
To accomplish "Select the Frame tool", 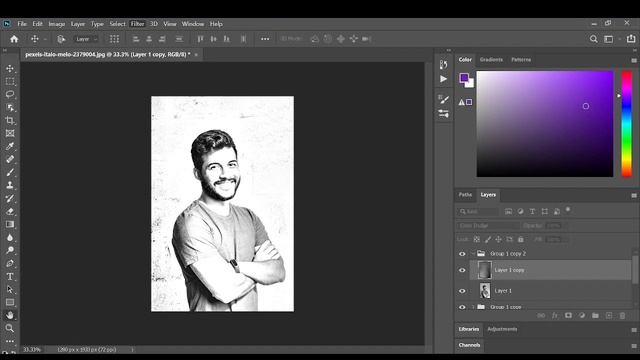I will [10, 133].
